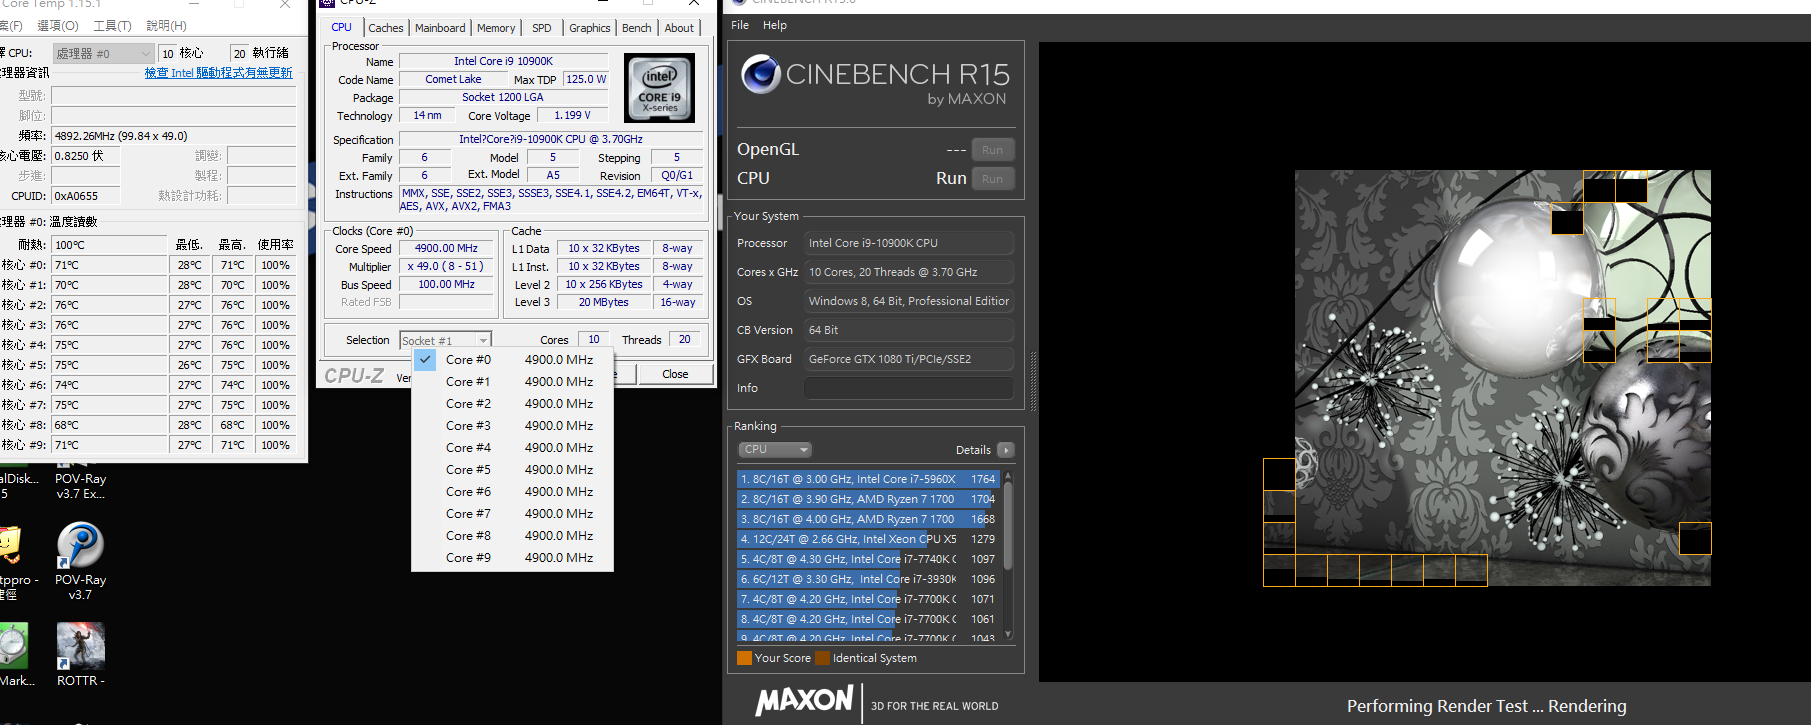1811x725 pixels.
Task: Click the CPUID 0xA0655 field
Action: tap(86, 196)
